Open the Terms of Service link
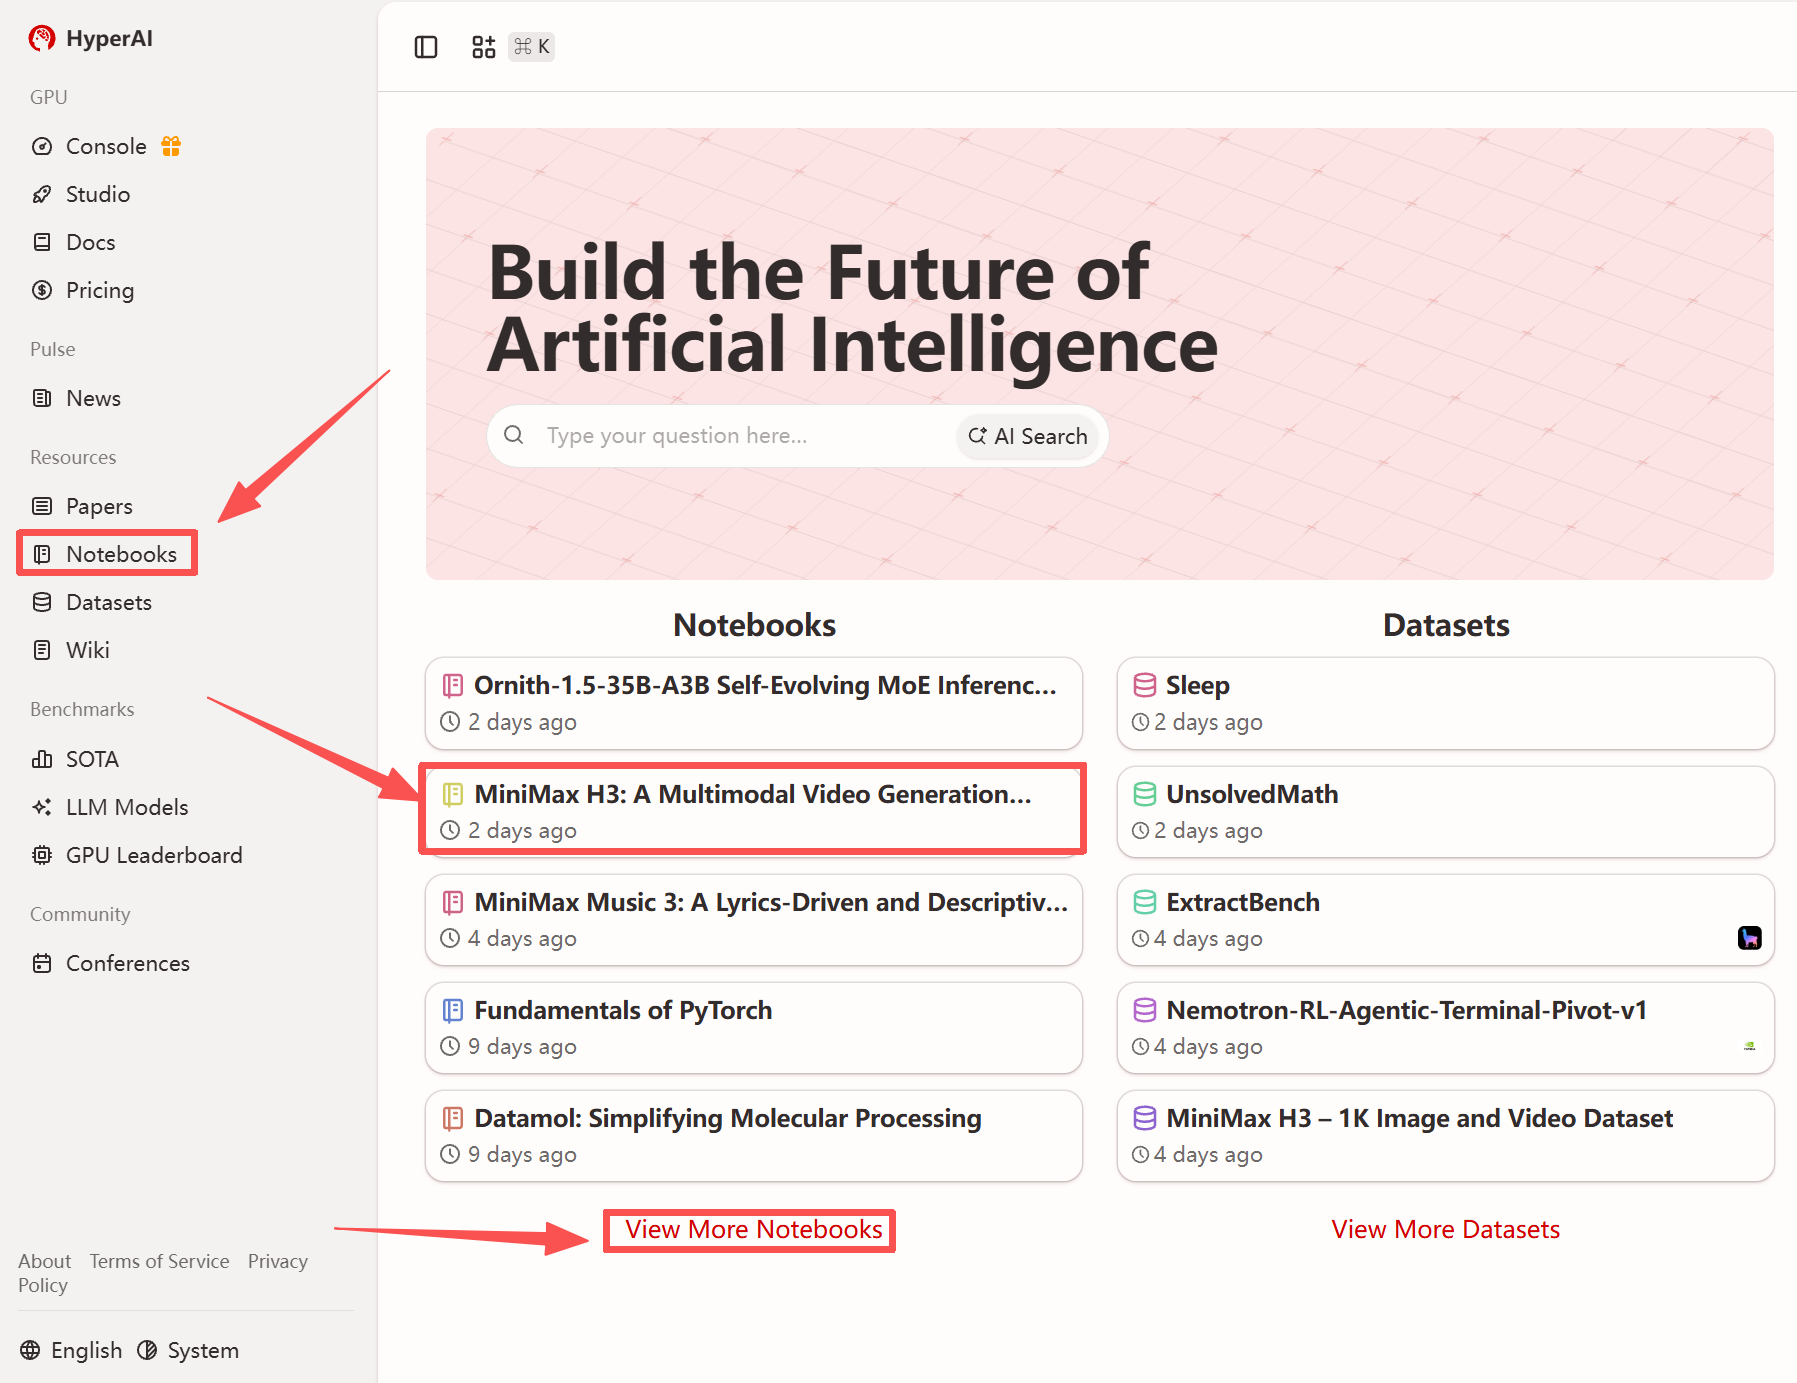The width and height of the screenshot is (1797, 1383). pyautogui.click(x=159, y=1262)
